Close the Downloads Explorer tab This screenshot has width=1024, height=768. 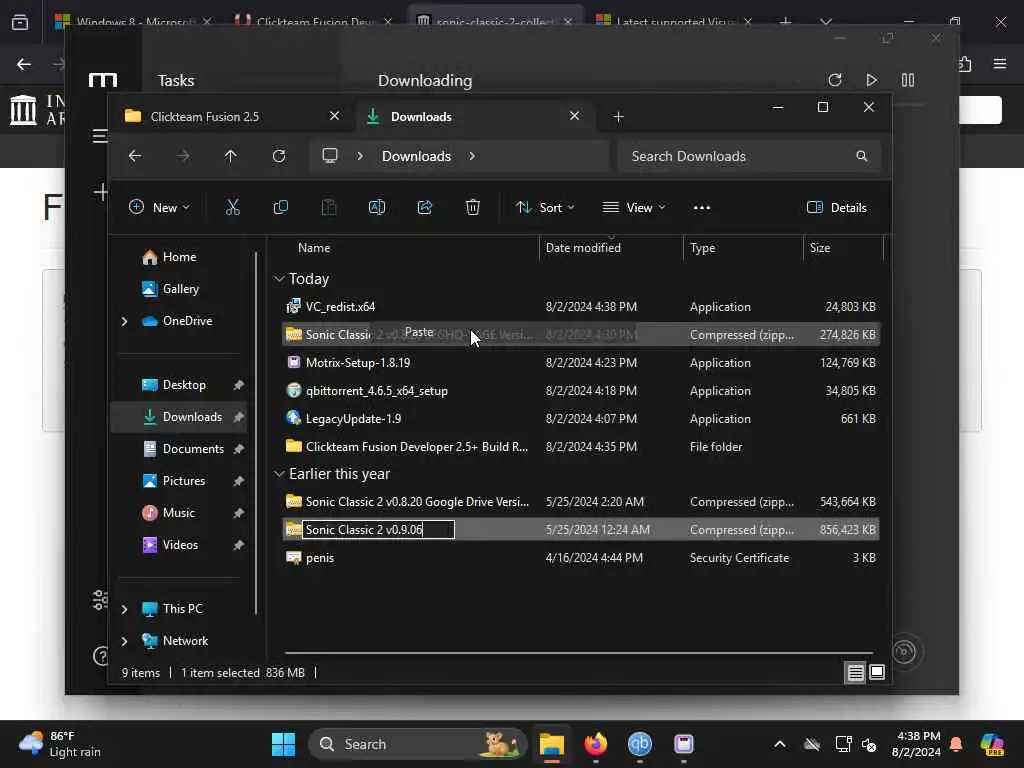575,116
